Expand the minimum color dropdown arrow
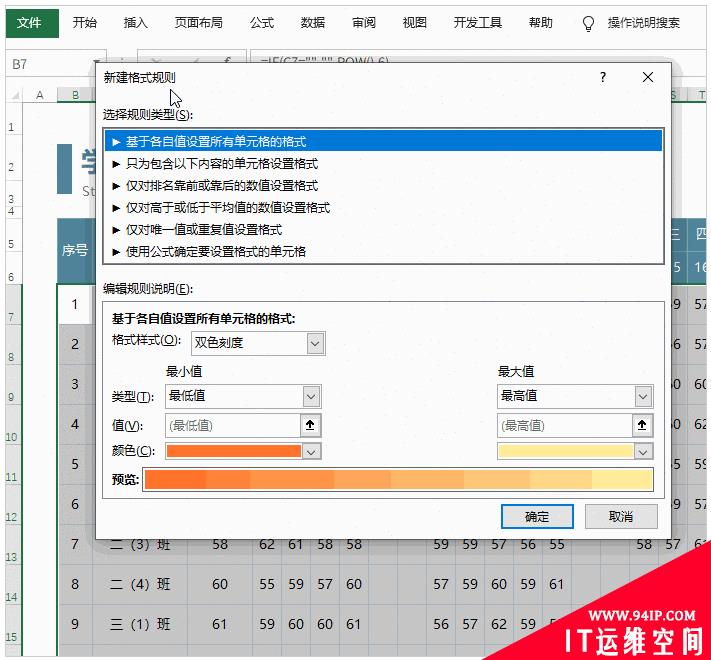The height and width of the screenshot is (660, 711). (312, 451)
